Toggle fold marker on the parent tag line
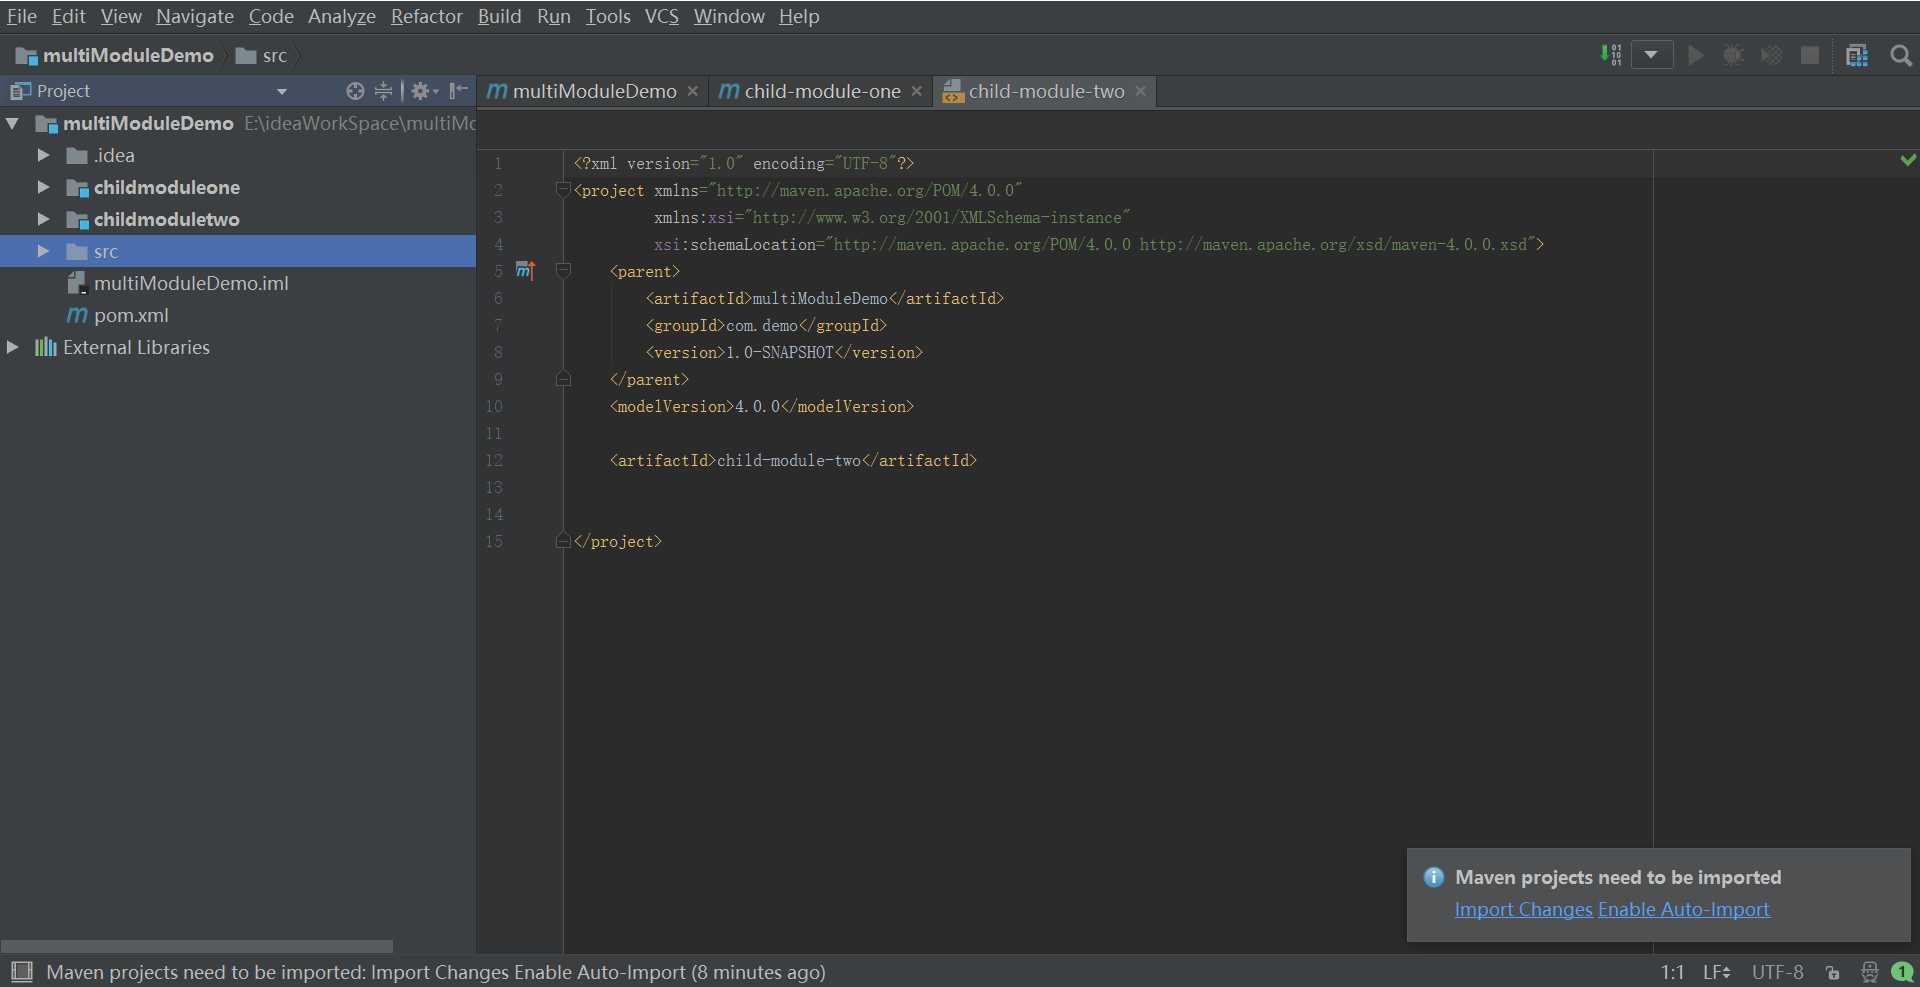Viewport: 1920px width, 987px height. [563, 271]
